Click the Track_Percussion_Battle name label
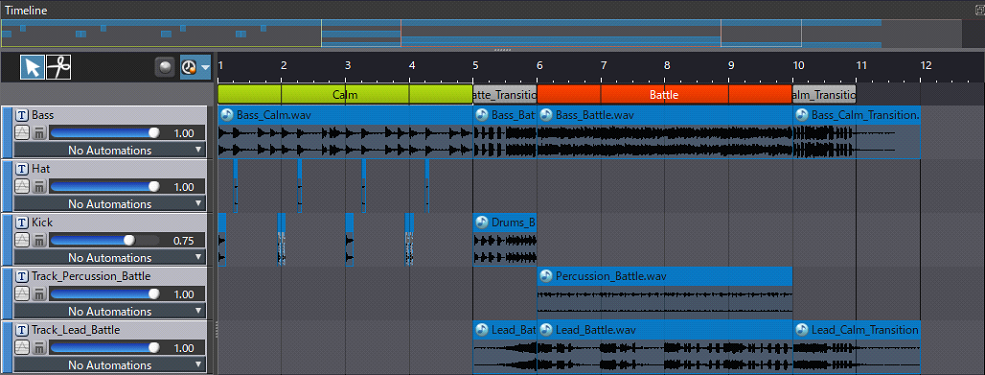Image resolution: width=985 pixels, height=375 pixels. [91, 276]
